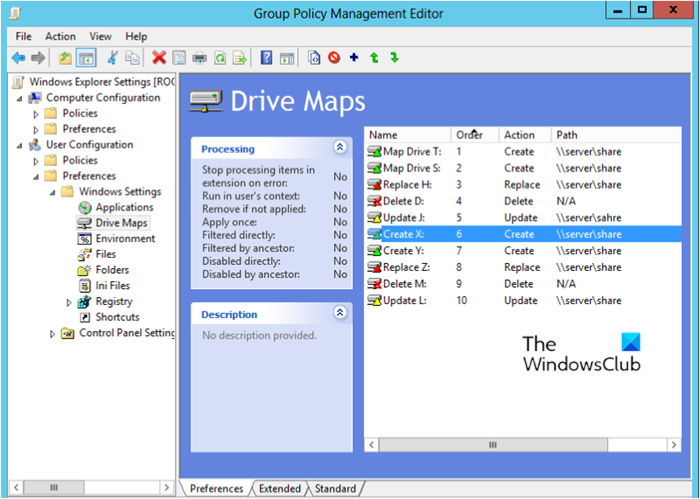Click the green Move Down arrow icon
The width and height of the screenshot is (700, 499).
(394, 58)
